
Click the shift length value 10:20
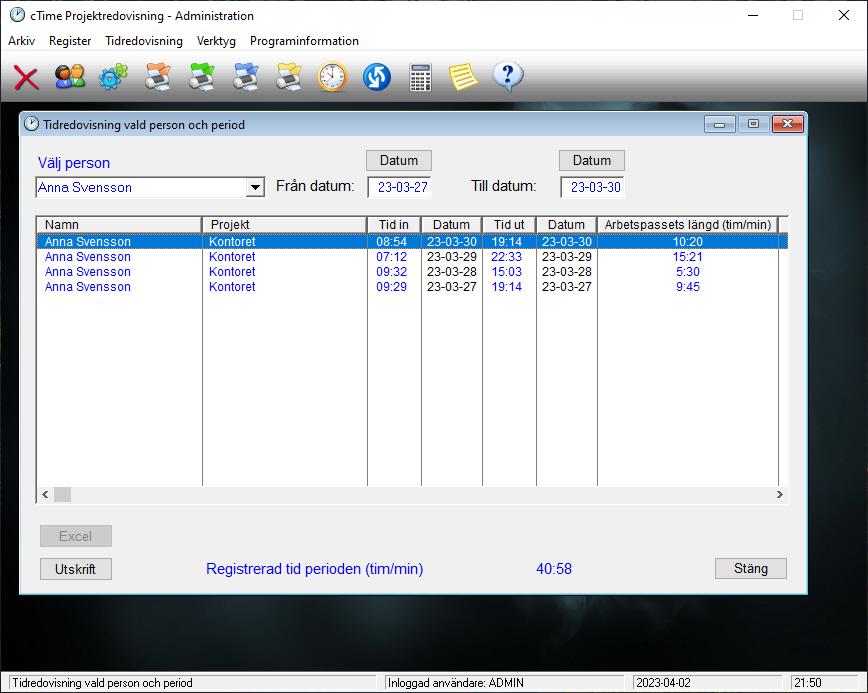[x=688, y=241]
